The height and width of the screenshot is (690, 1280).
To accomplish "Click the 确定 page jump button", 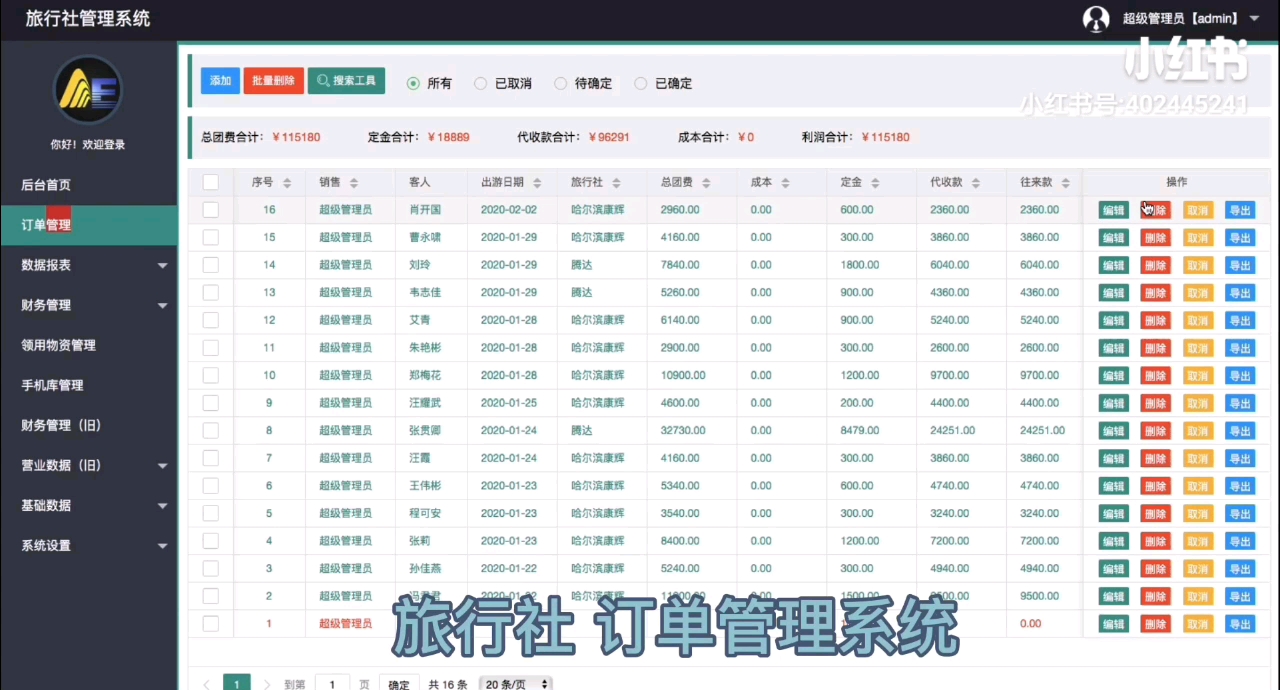I will [398, 684].
